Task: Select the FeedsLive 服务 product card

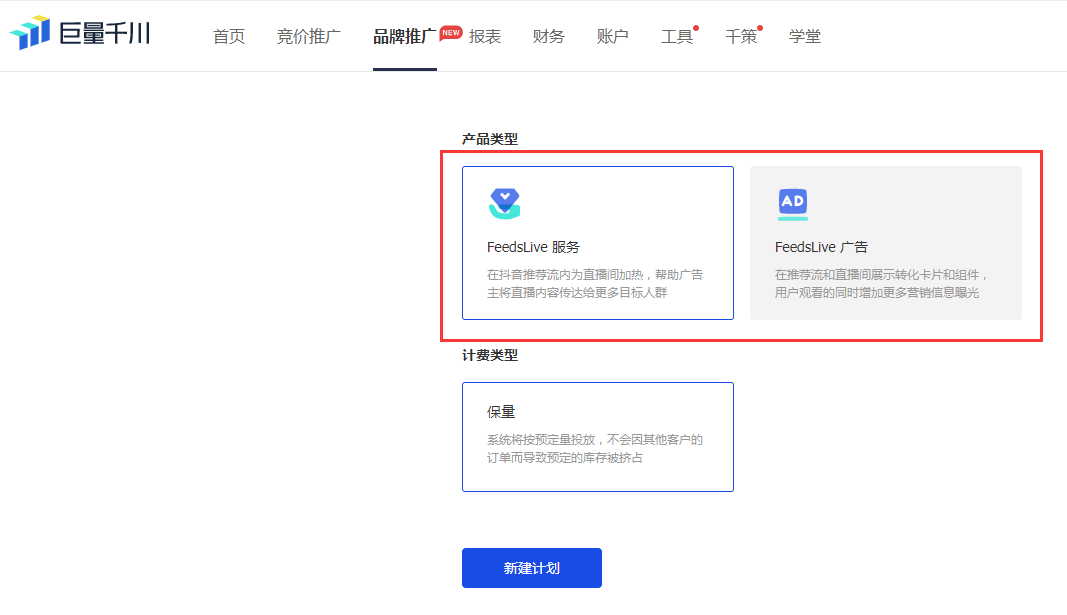Action: coord(598,243)
